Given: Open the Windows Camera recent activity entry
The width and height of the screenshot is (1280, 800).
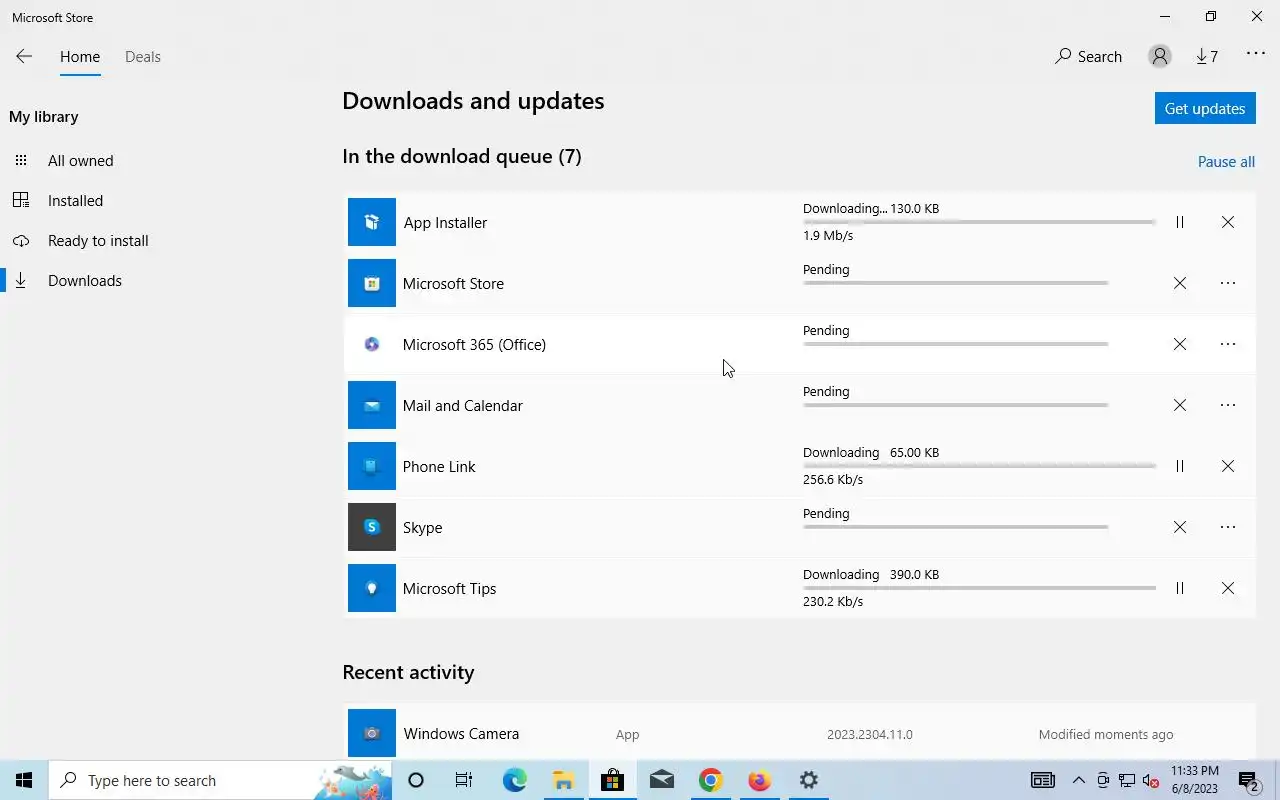Looking at the screenshot, I should click(799, 733).
